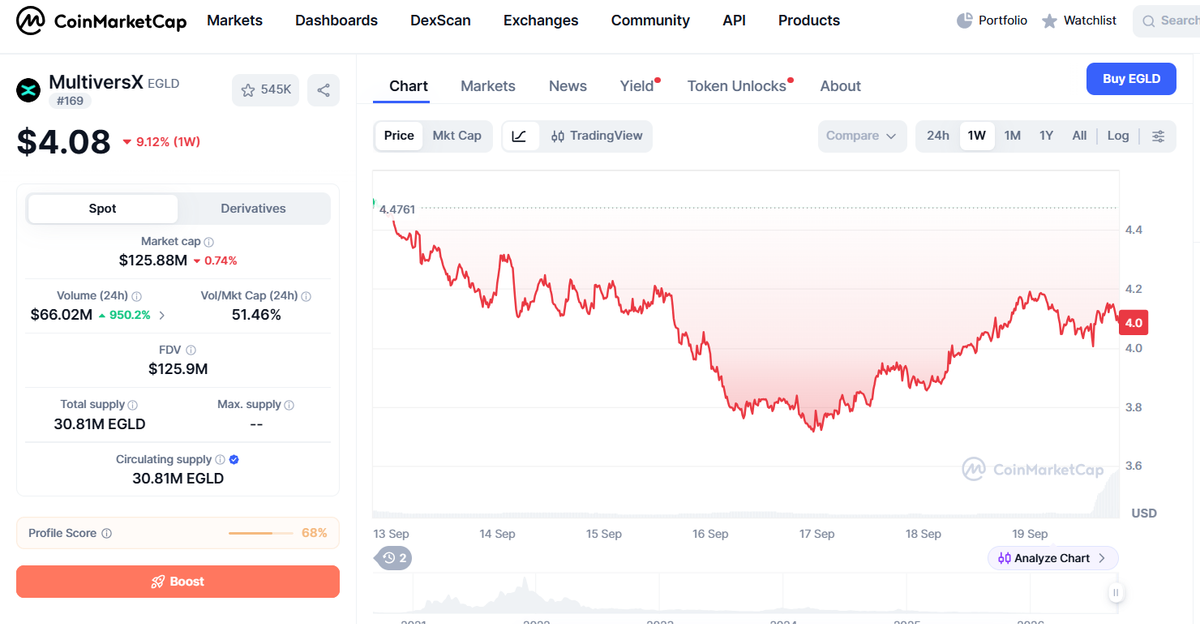Screen dimensions: 1200x624
Task: Click Total supply info icon
Action: [133, 405]
